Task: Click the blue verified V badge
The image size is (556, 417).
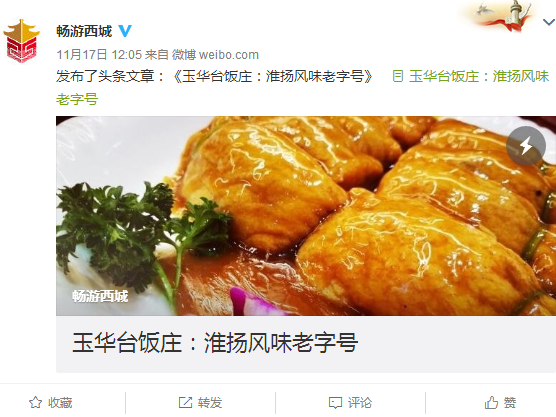Action: coord(125,31)
